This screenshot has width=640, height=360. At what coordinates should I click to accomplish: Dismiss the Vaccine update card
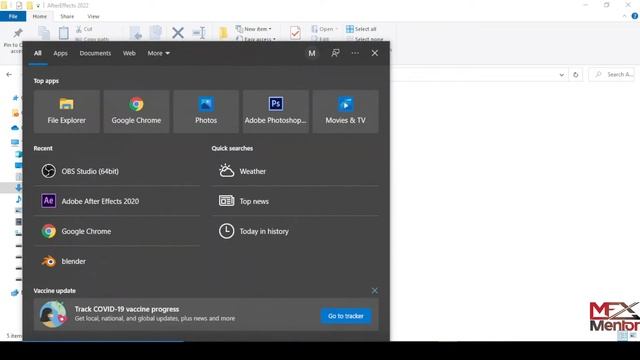click(x=375, y=291)
